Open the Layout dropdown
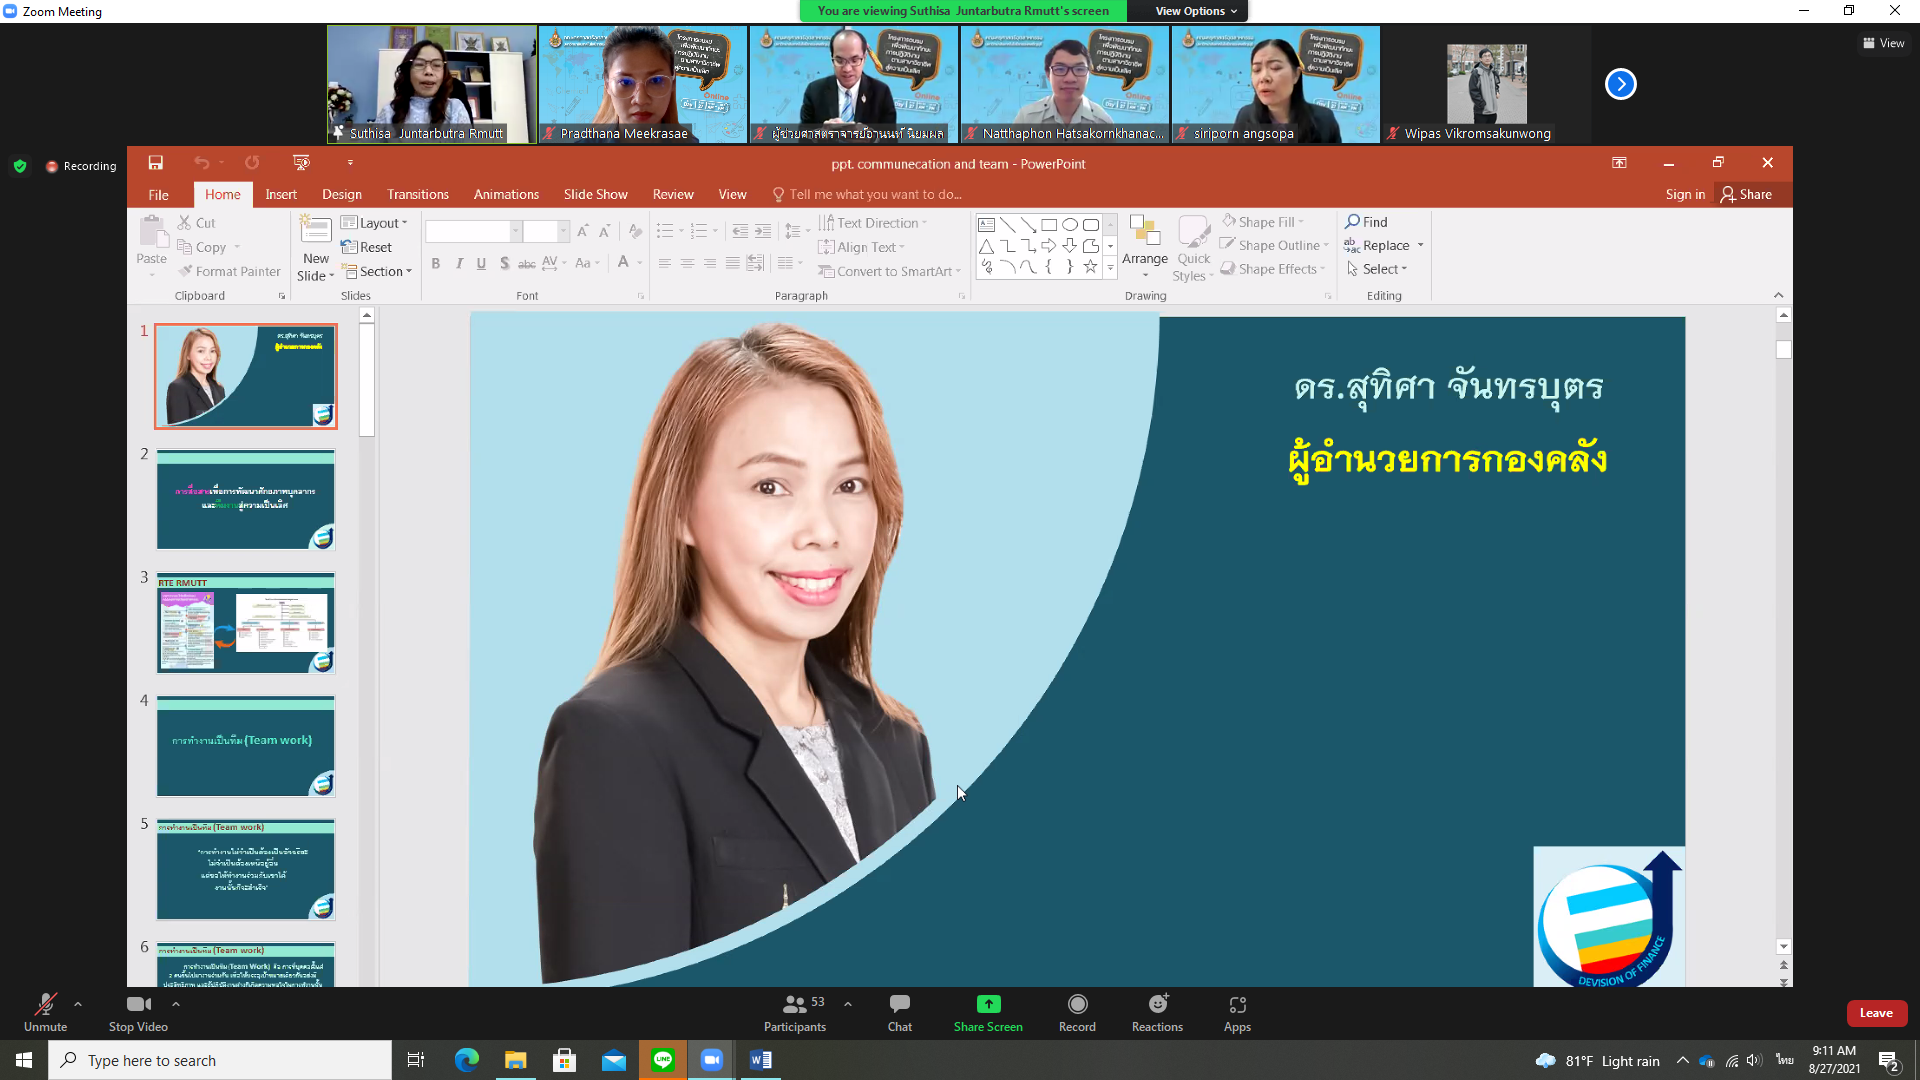The image size is (1920, 1080). tap(375, 223)
